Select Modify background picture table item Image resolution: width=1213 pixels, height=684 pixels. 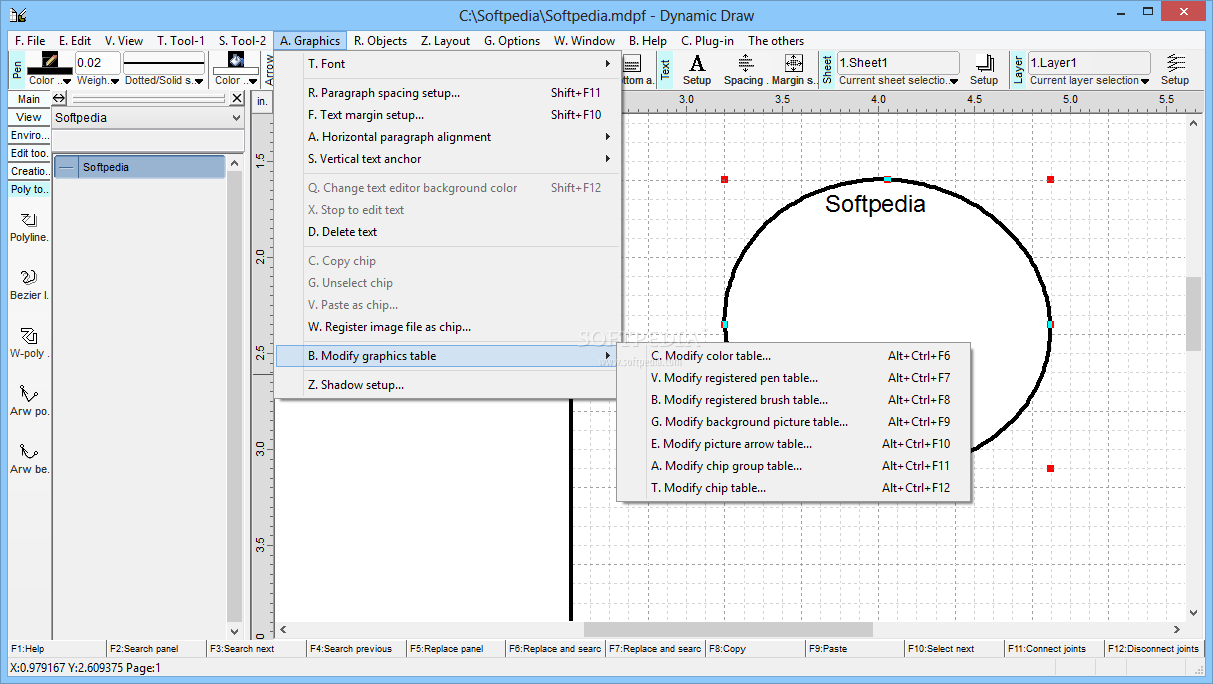pos(794,422)
